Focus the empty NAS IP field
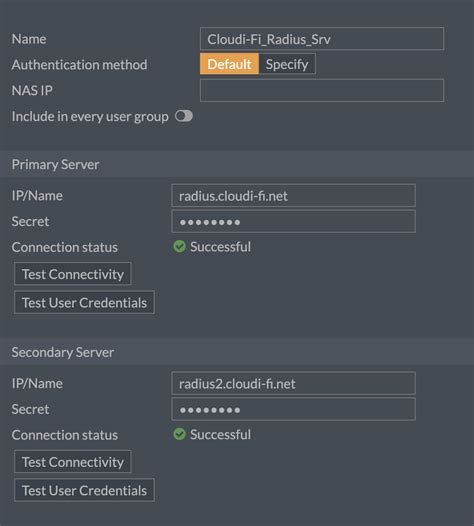 click(322, 90)
